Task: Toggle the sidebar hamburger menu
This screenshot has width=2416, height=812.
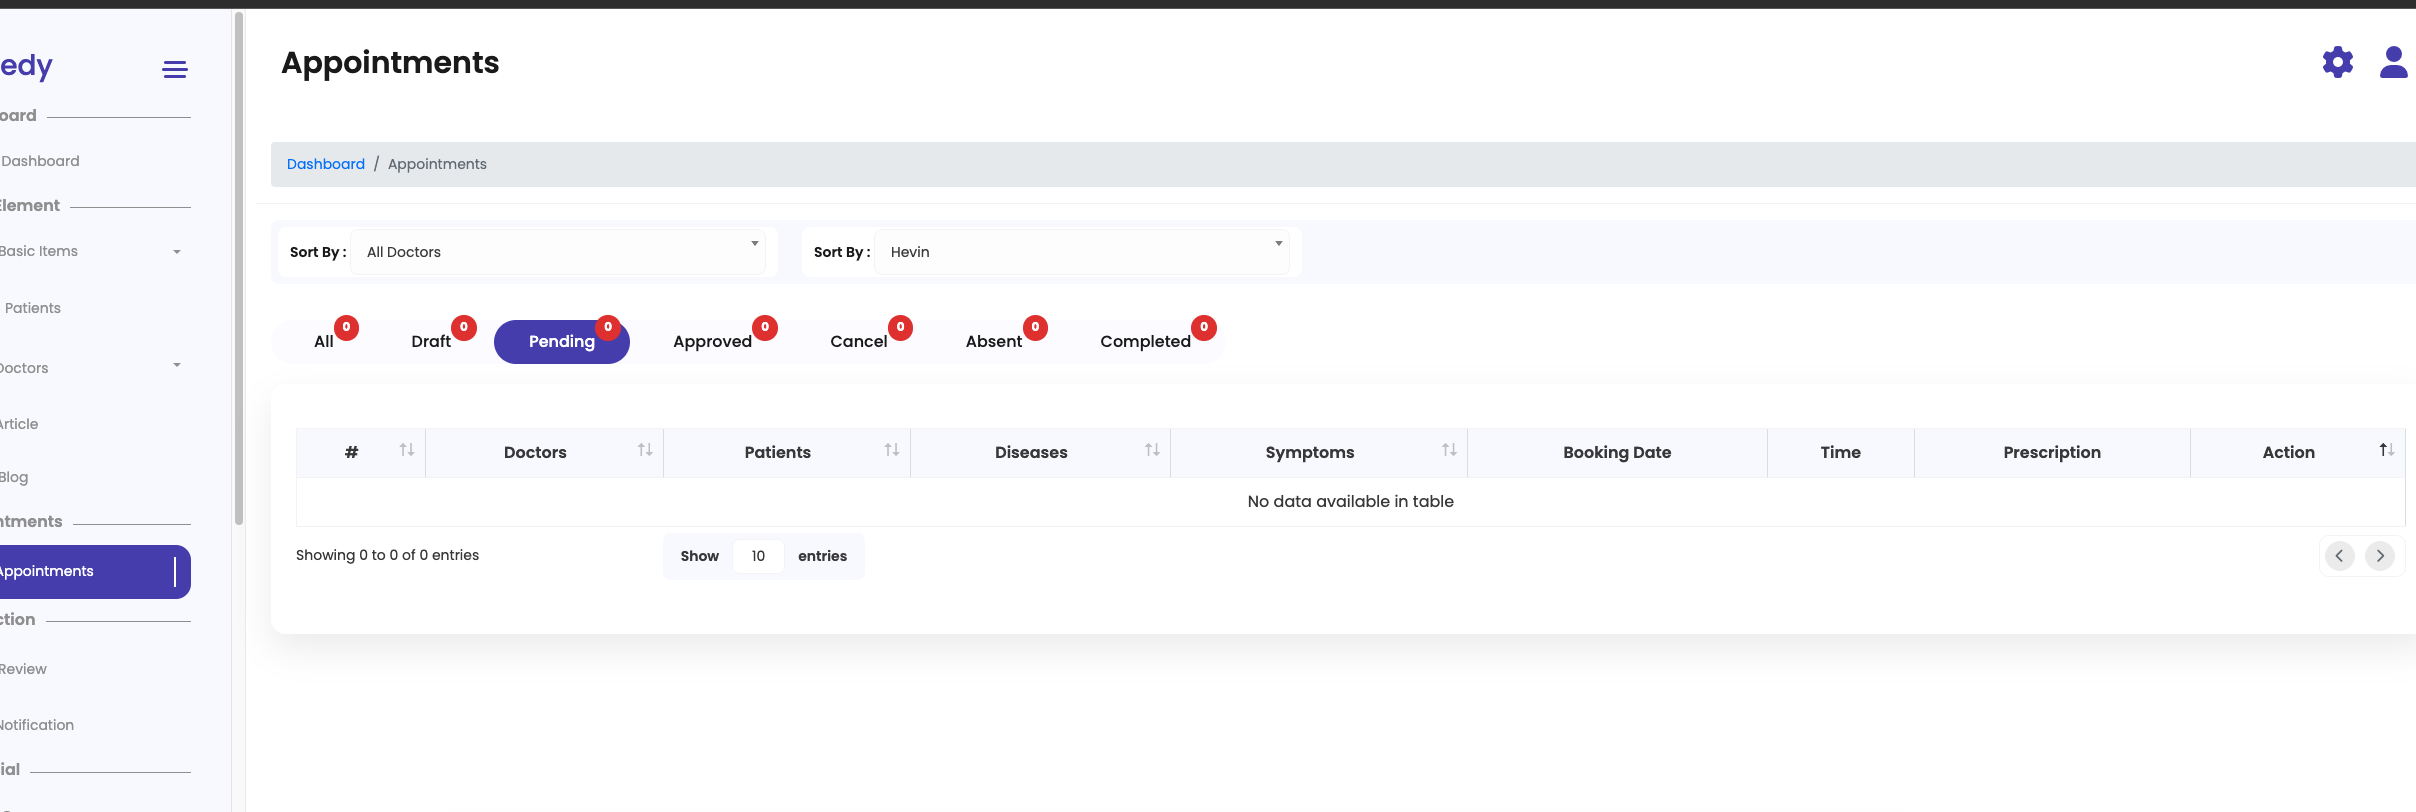Action: [175, 69]
